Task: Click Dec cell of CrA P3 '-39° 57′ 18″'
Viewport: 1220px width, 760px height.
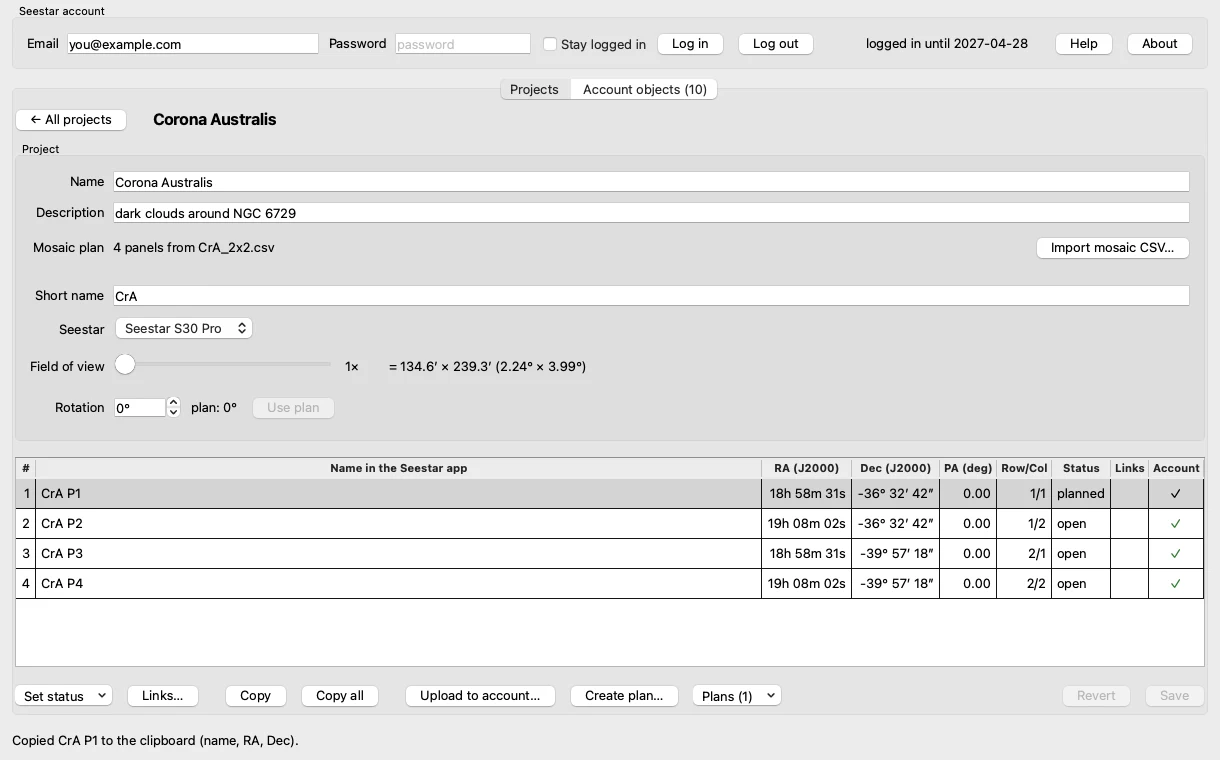Action: coord(896,554)
